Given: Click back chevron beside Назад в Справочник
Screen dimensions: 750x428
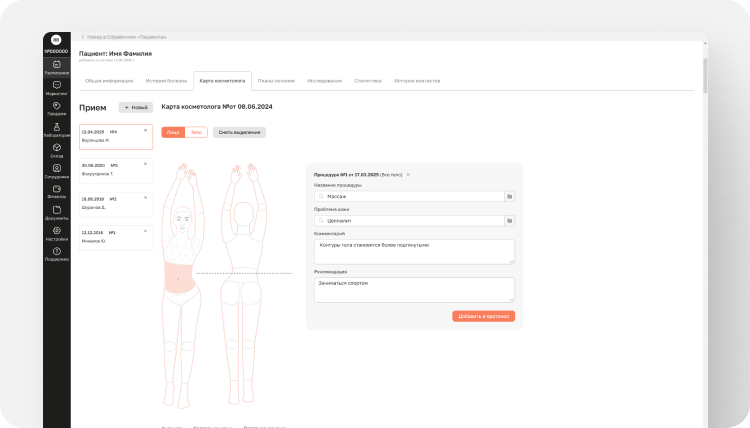Looking at the screenshot, I should 83,37.
